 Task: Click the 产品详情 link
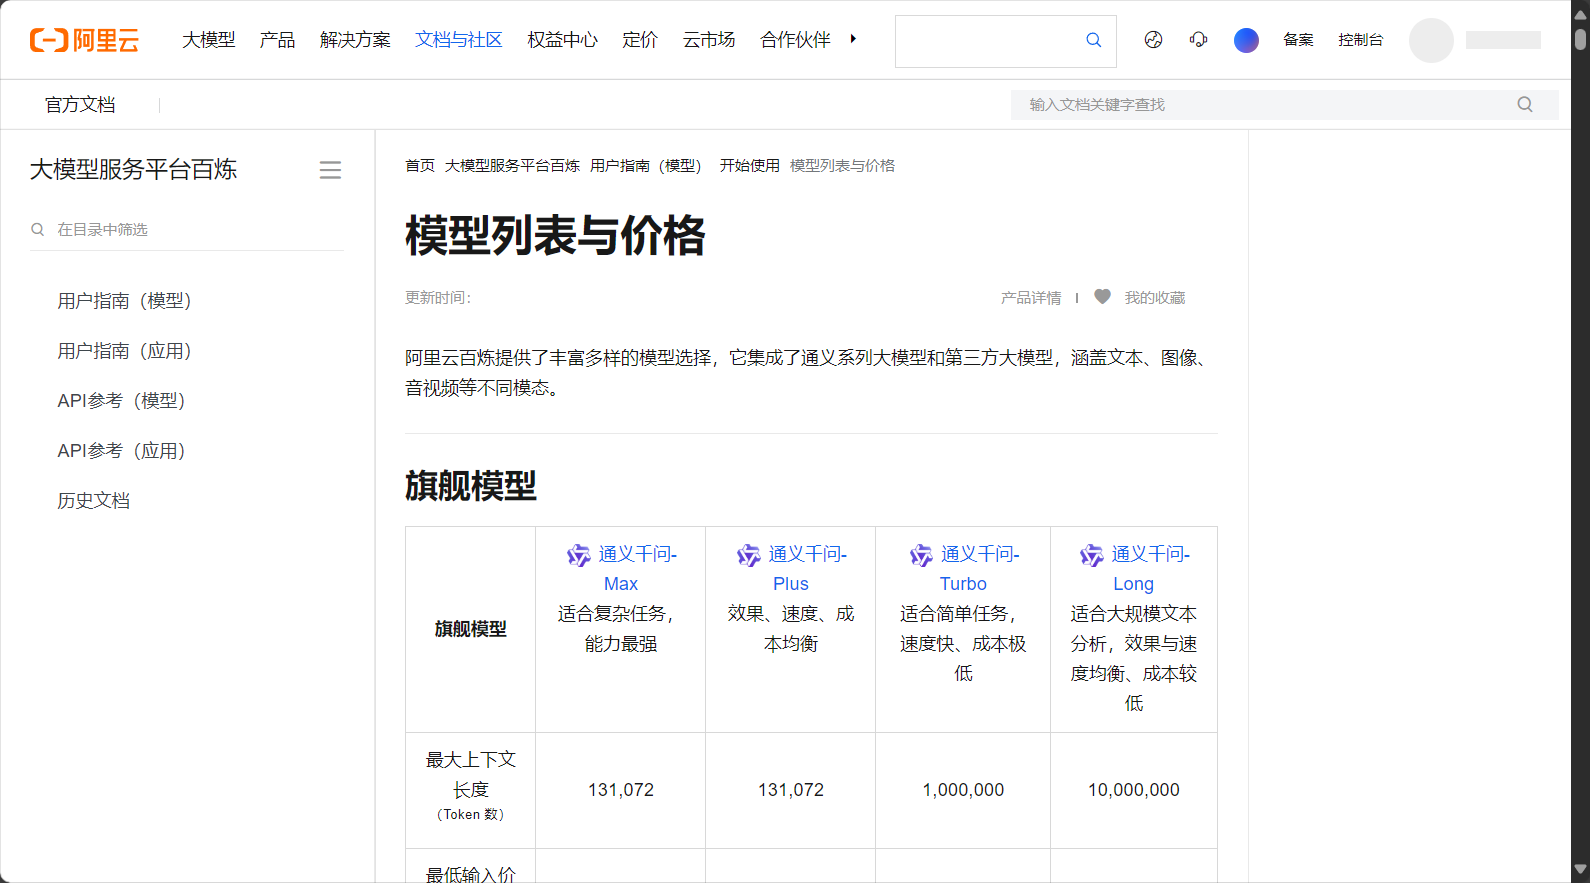pyautogui.click(x=1031, y=298)
